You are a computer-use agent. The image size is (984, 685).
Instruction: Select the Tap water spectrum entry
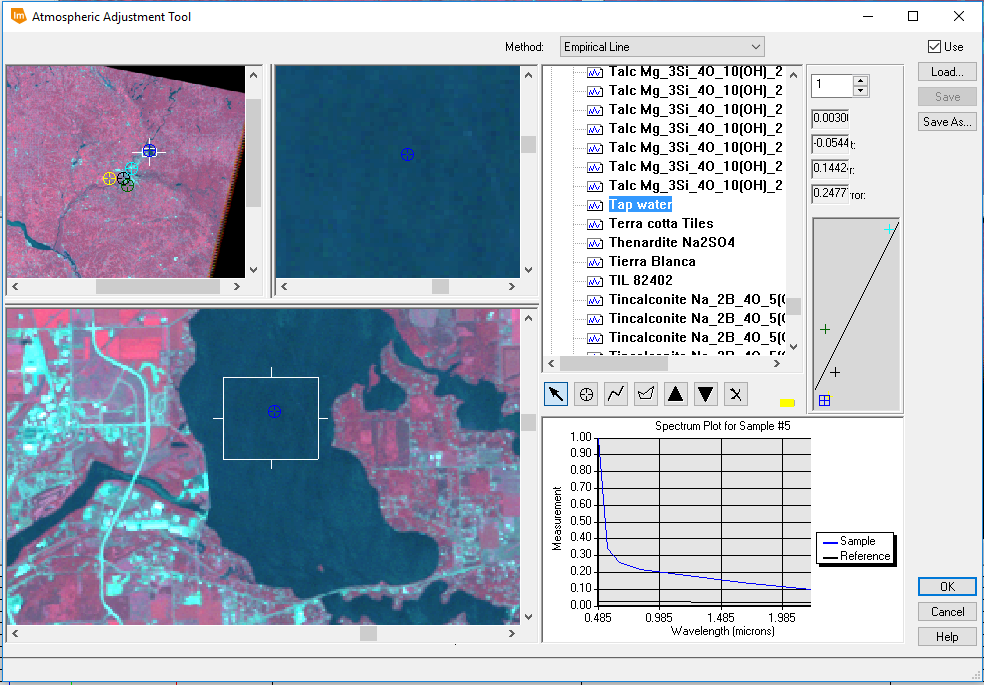tap(640, 204)
